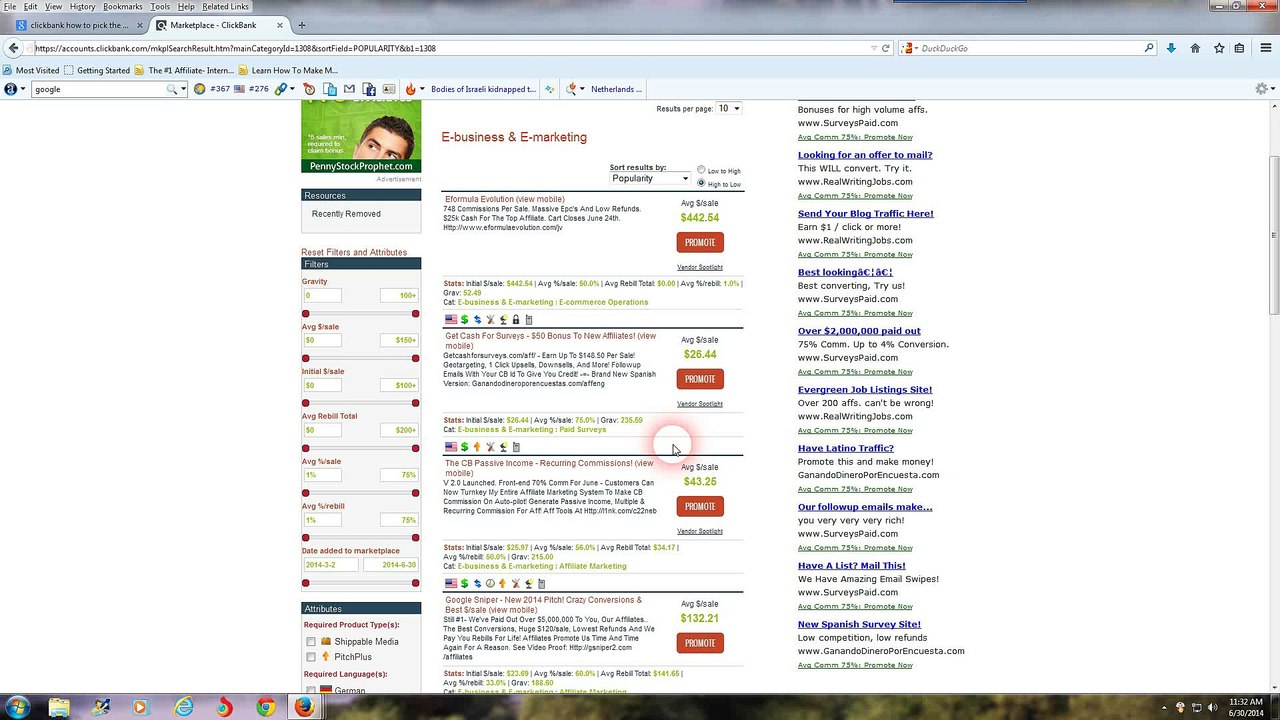
Task: Click the green dollar icon under Eformula Evolution
Action: (464, 320)
